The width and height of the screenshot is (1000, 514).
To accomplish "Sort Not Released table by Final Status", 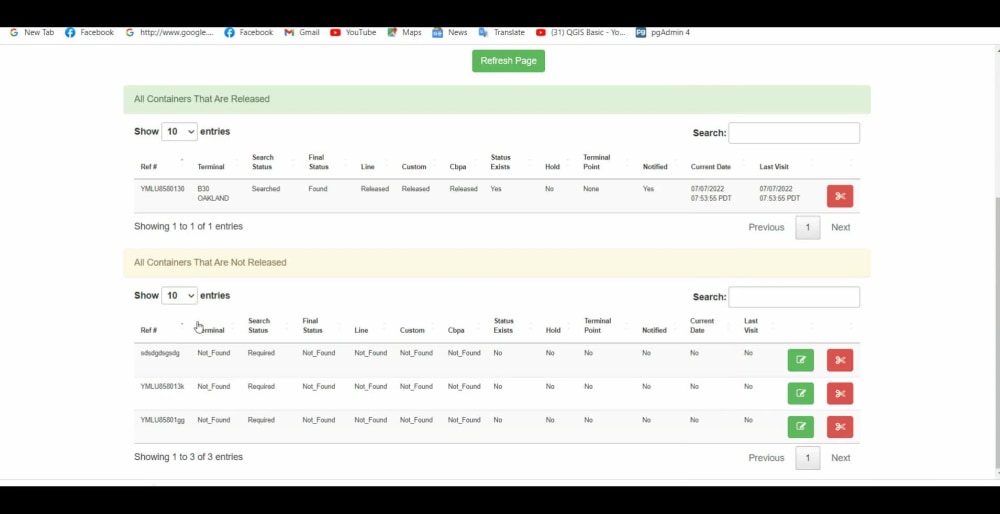I will pos(312,326).
